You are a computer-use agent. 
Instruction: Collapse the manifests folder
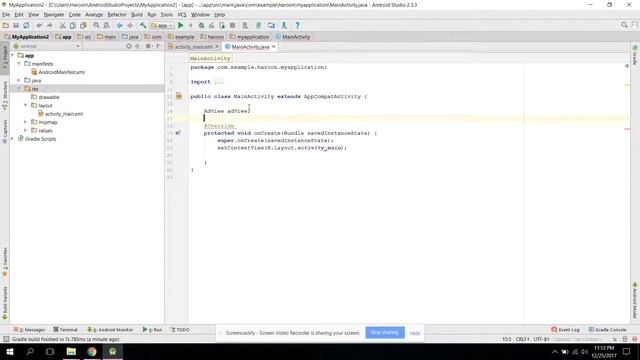pyautogui.click(x=19, y=64)
